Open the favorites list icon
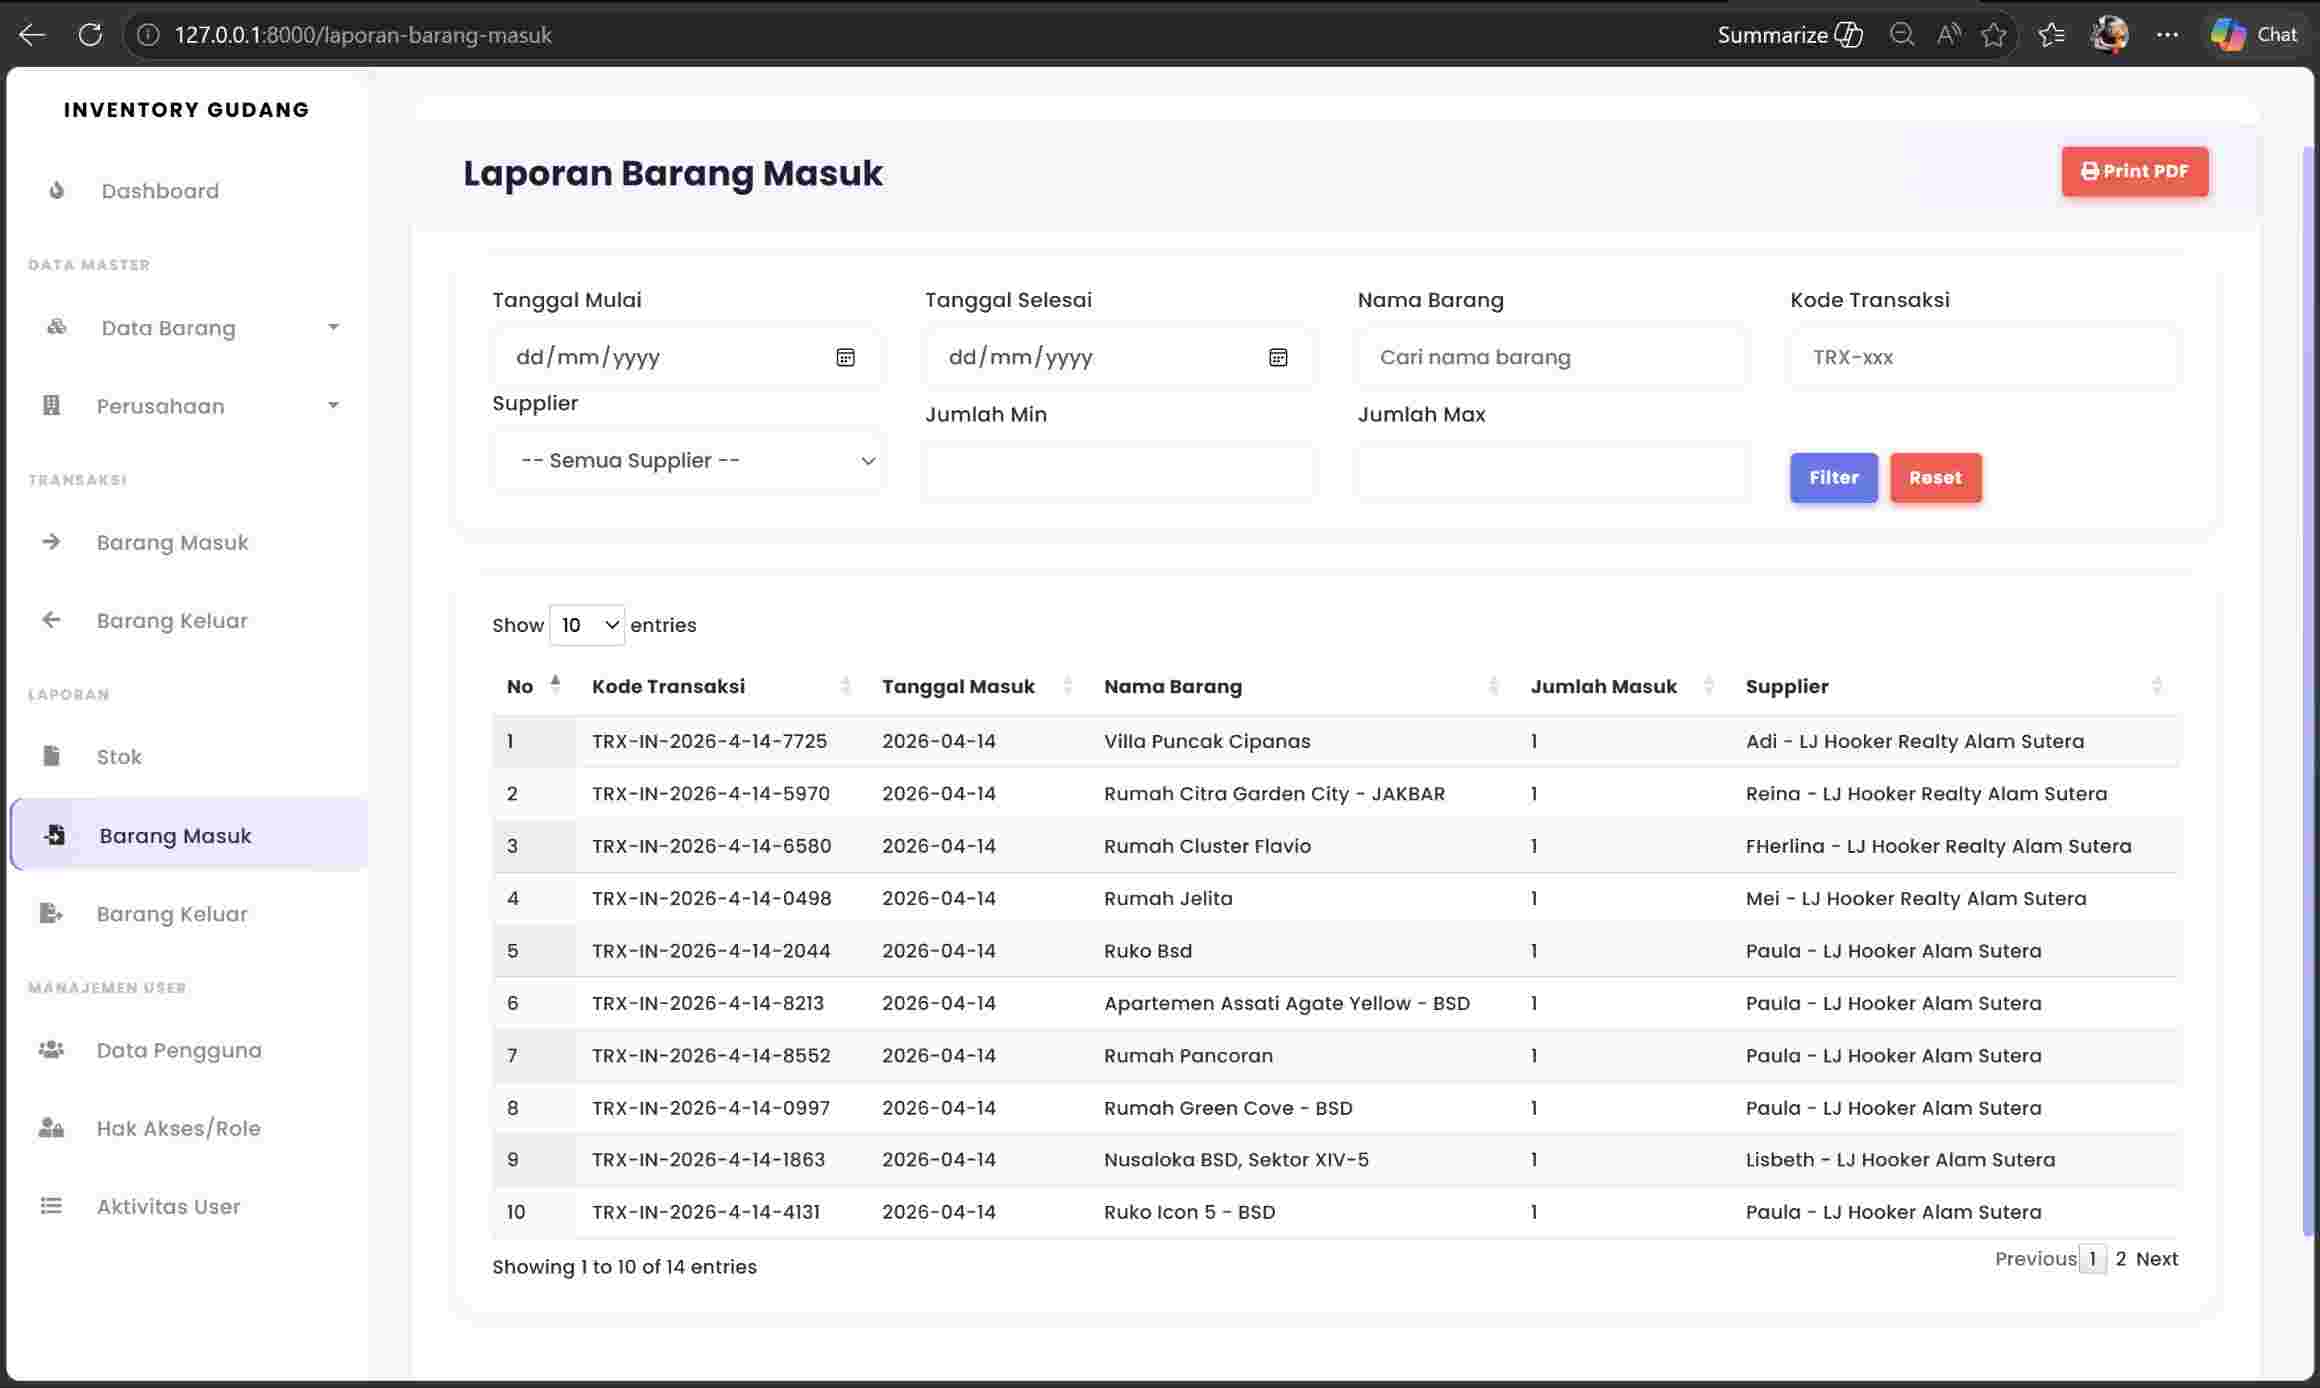The image size is (2320, 1388). click(x=2051, y=35)
